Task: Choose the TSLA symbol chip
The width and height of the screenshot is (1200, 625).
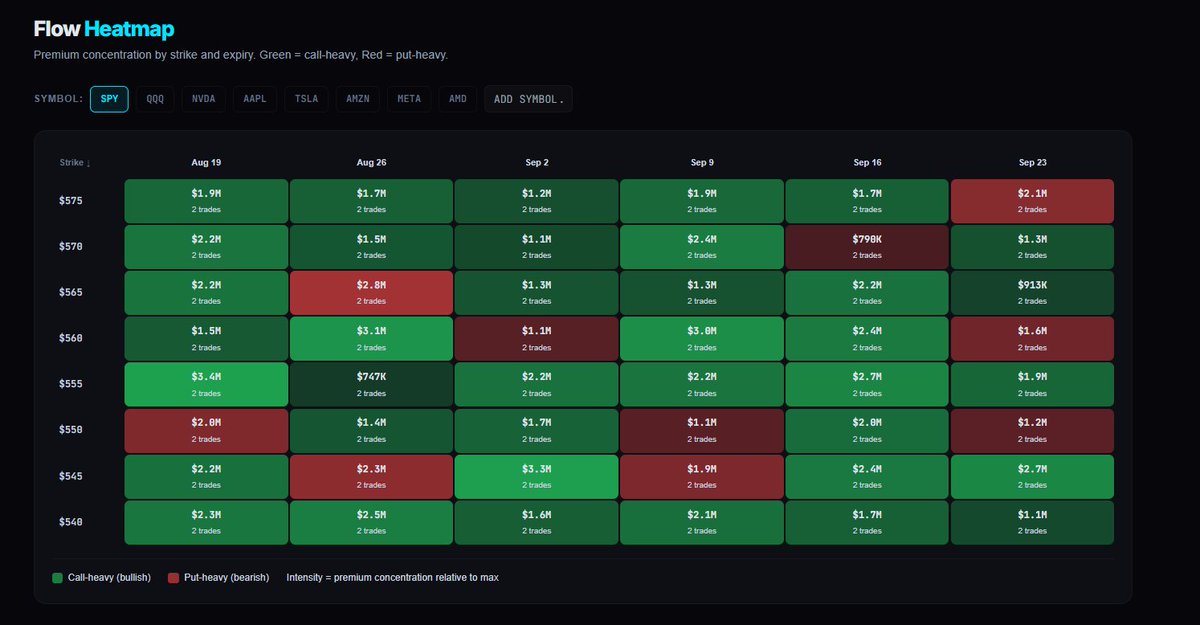Action: click(x=305, y=99)
